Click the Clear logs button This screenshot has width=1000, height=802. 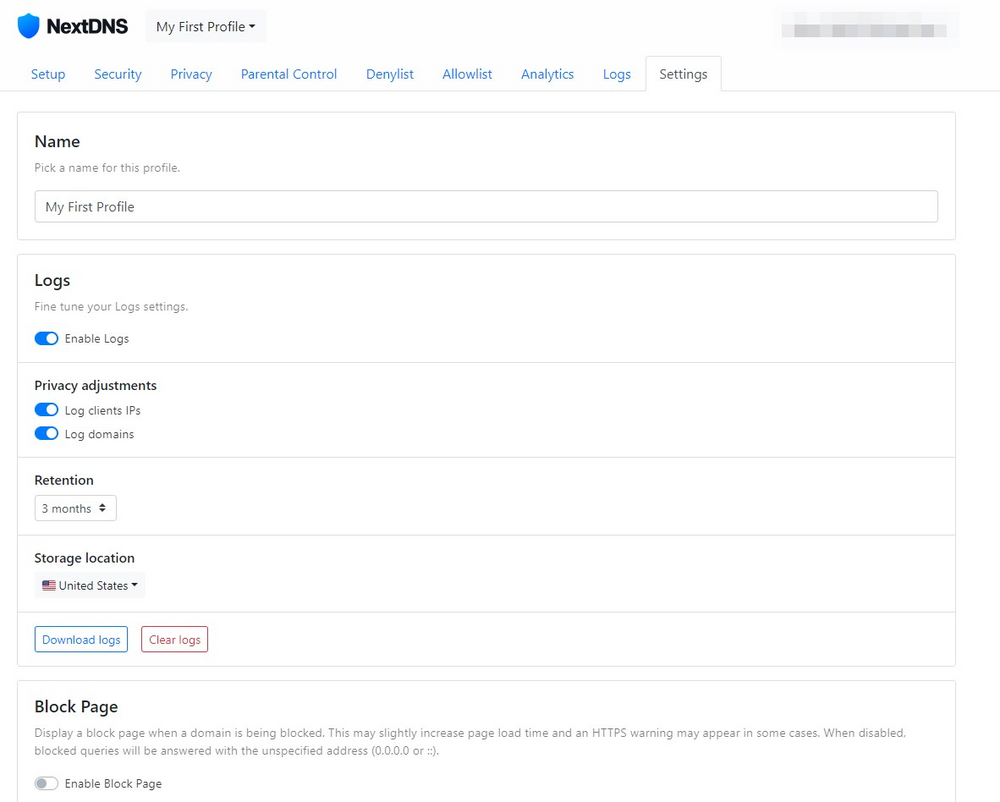pos(174,639)
